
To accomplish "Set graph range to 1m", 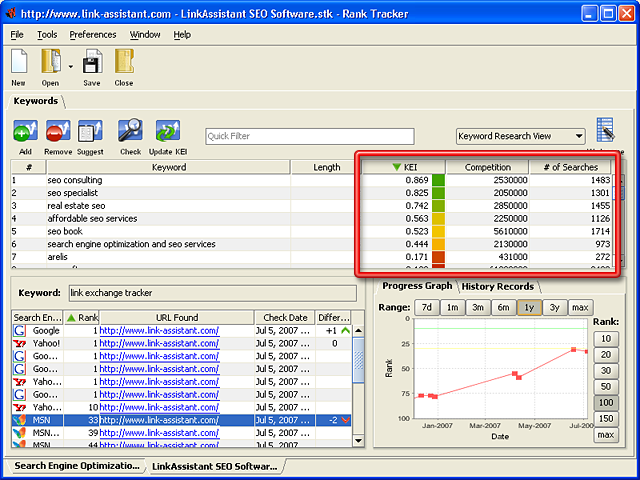I will tap(452, 307).
